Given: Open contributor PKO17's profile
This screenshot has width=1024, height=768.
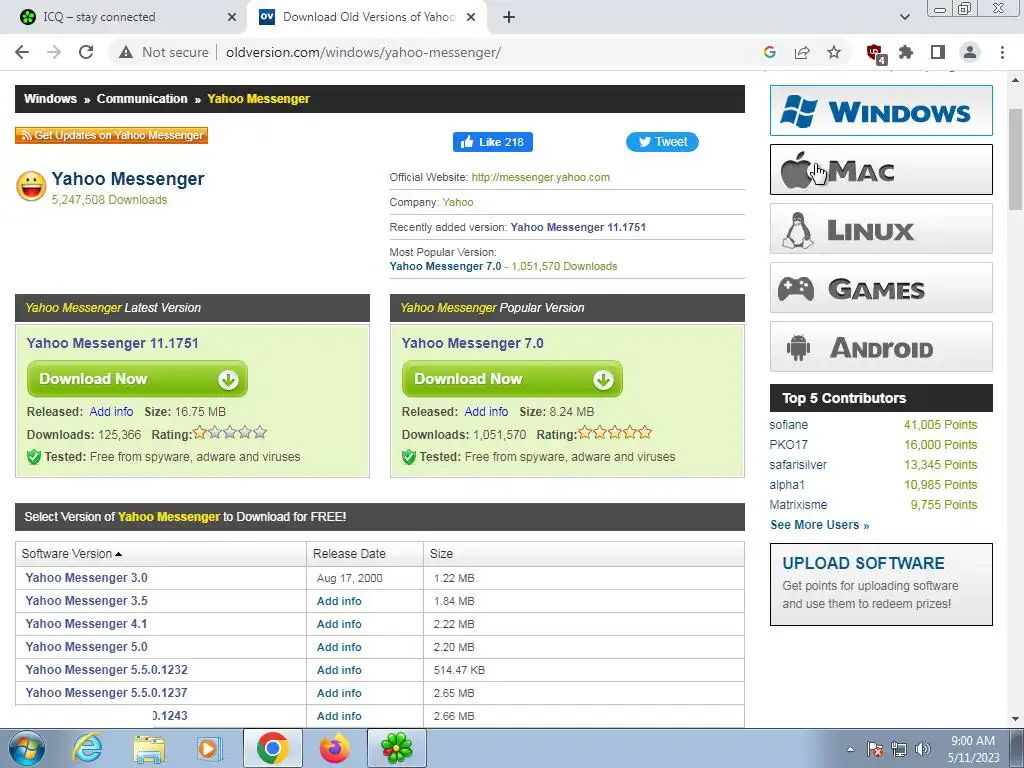Looking at the screenshot, I should pos(788,445).
